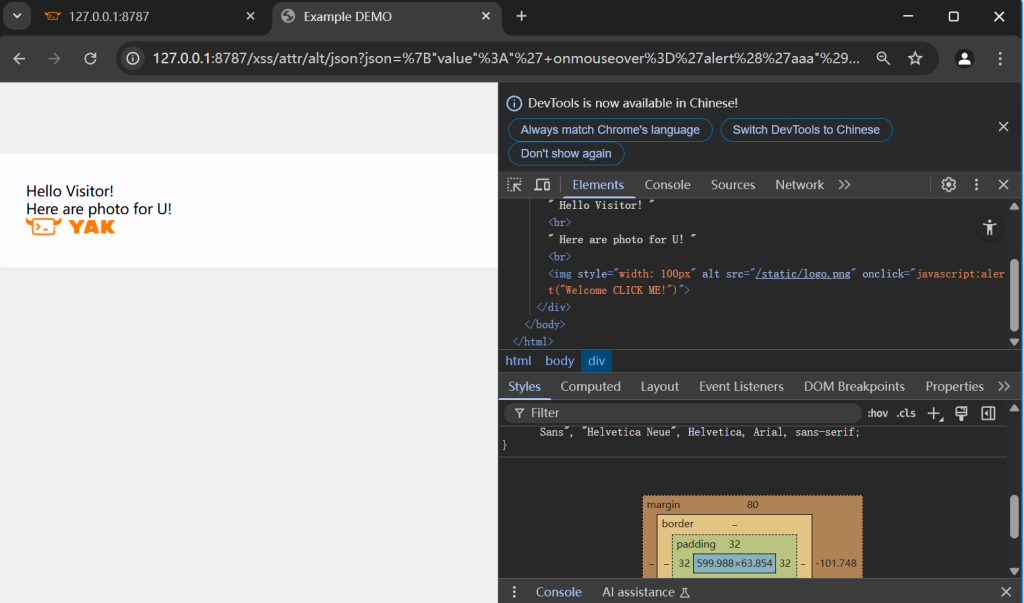
Task: Reload the current browser page
Action: [90, 59]
